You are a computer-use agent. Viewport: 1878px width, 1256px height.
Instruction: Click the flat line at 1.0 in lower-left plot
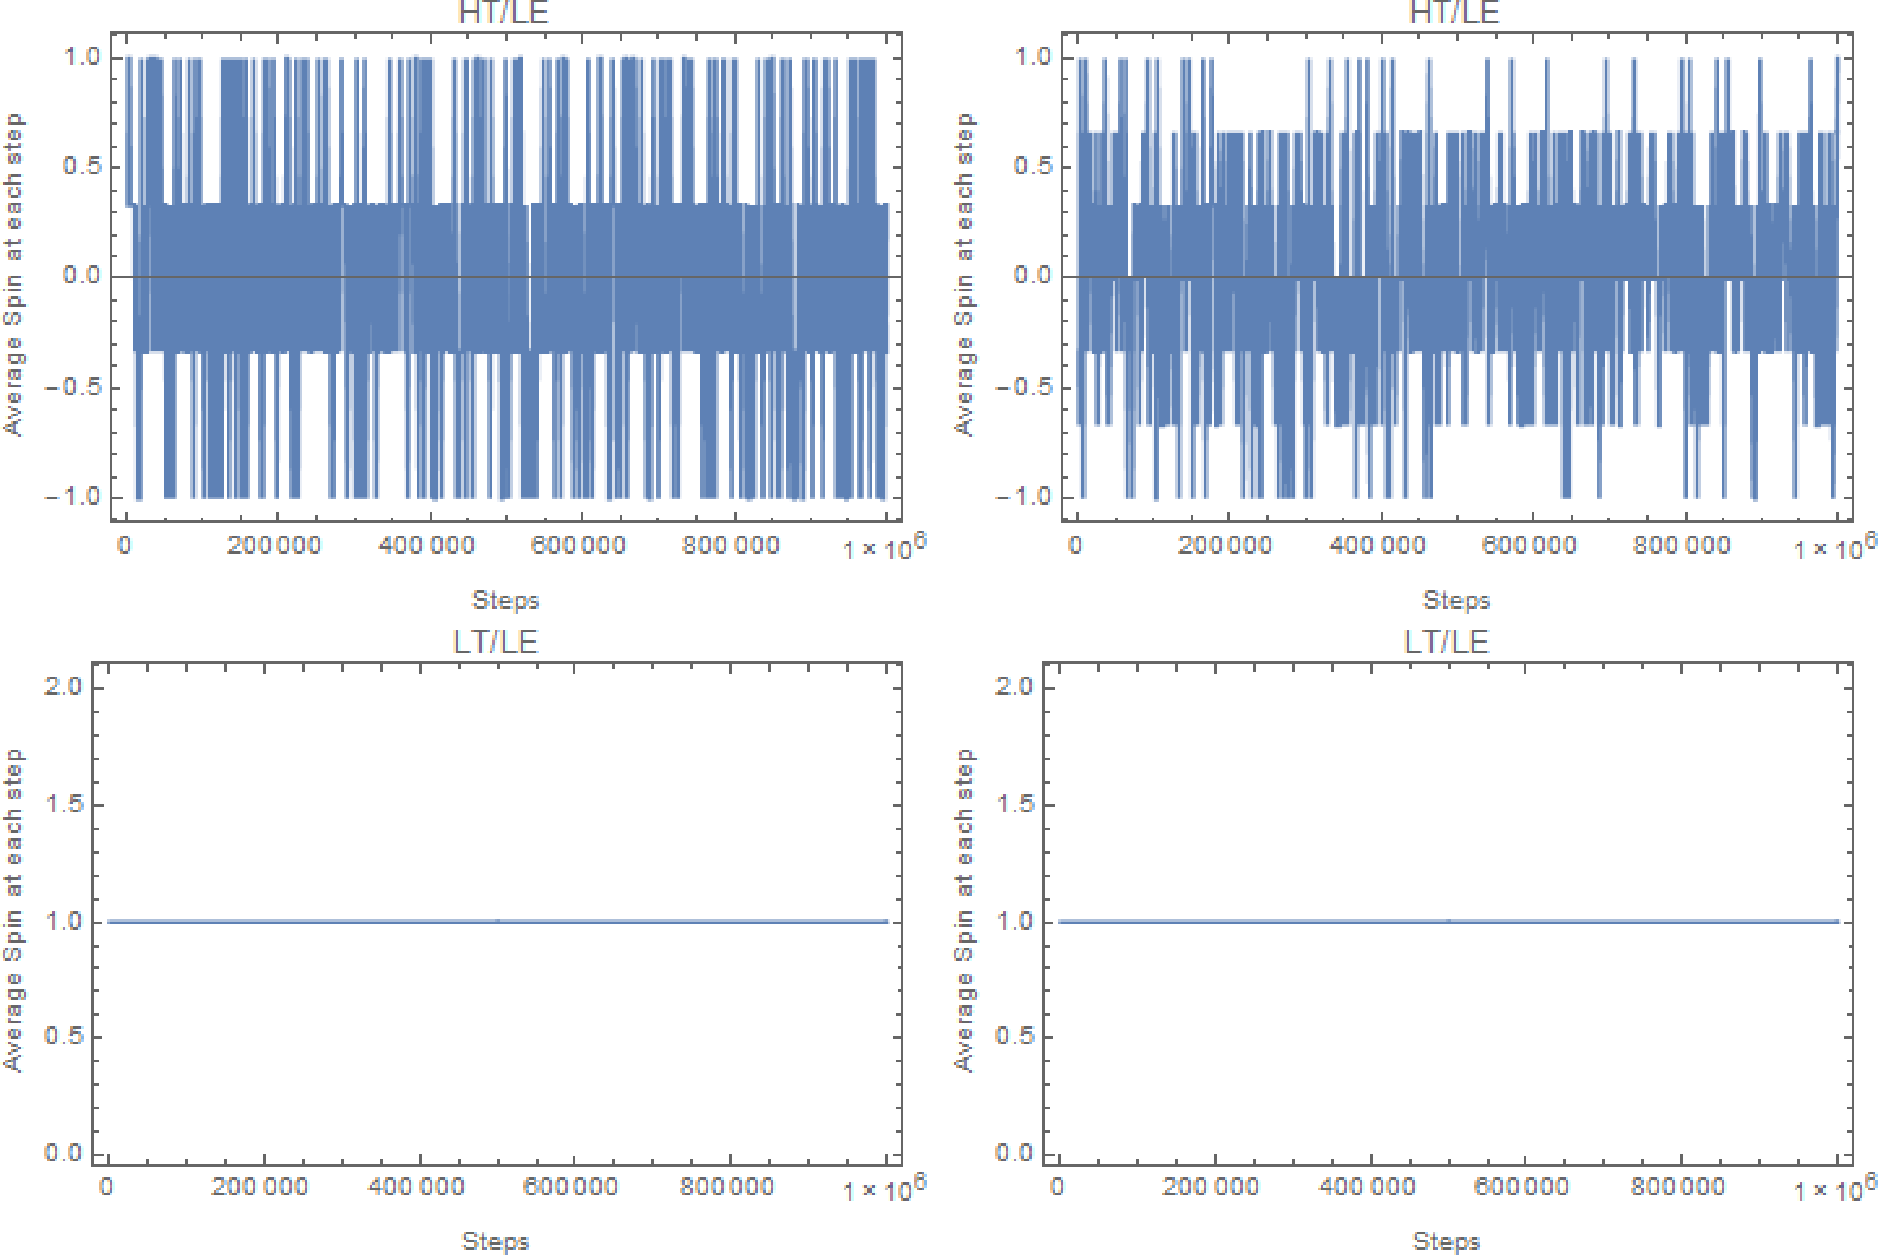pos(497,921)
